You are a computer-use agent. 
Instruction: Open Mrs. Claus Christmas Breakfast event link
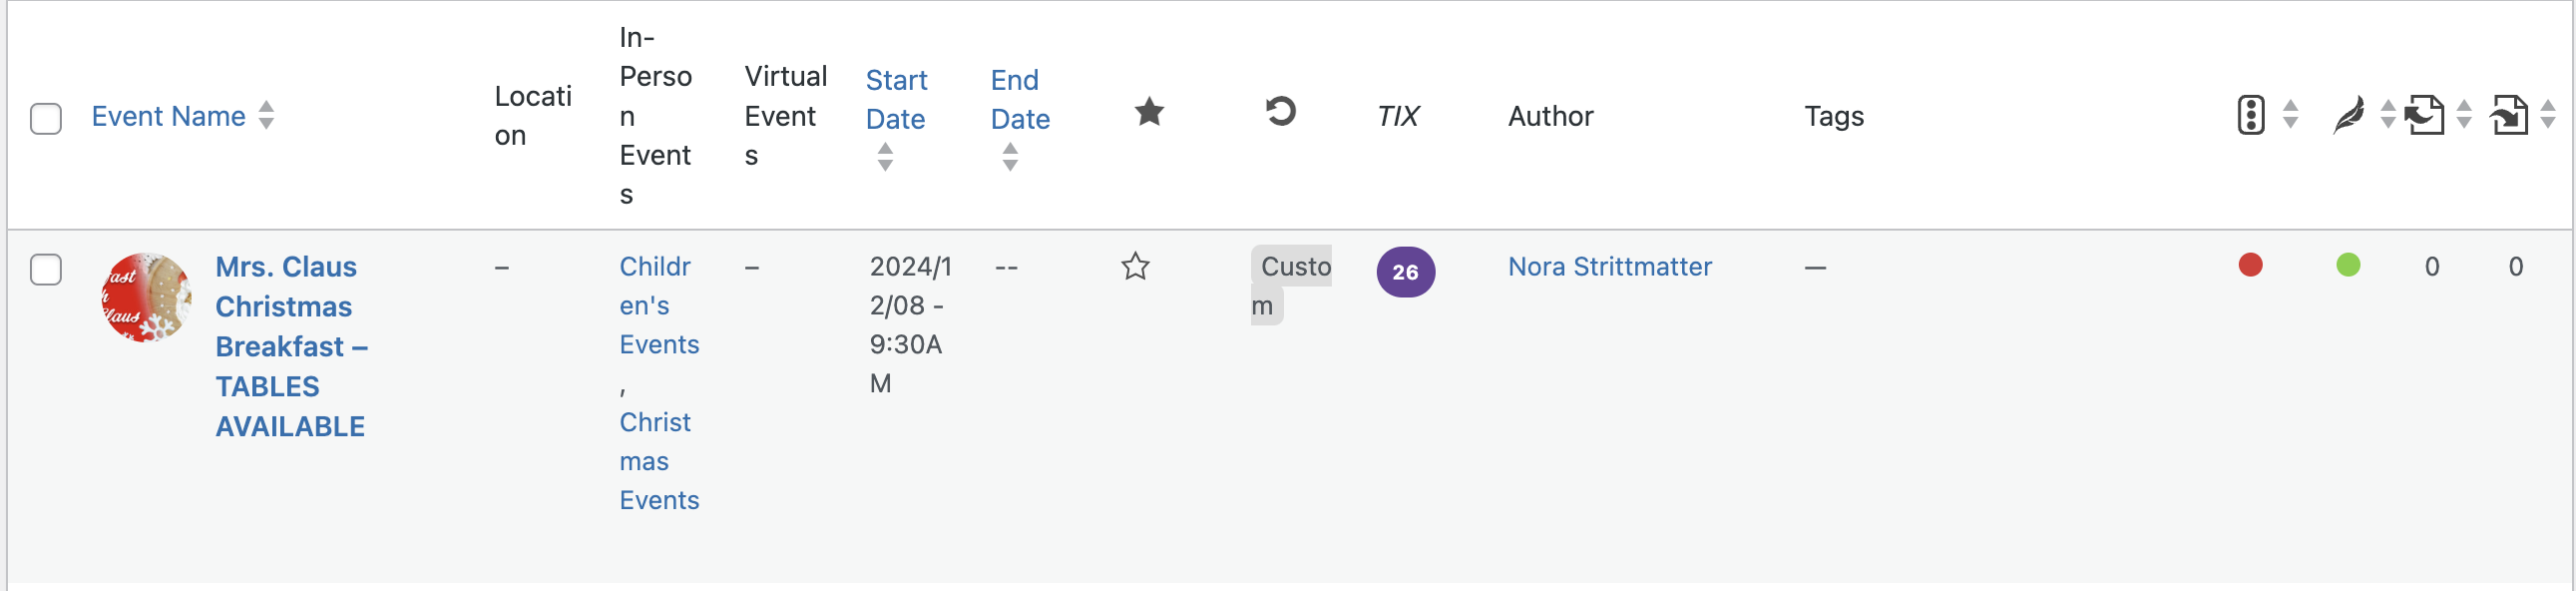pos(292,347)
